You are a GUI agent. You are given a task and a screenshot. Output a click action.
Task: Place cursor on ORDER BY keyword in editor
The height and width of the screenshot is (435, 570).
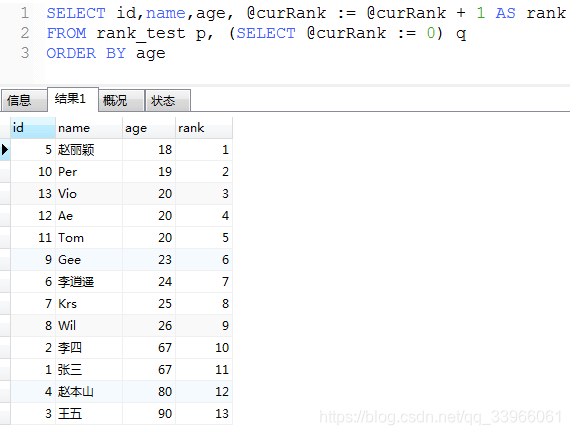pos(86,53)
